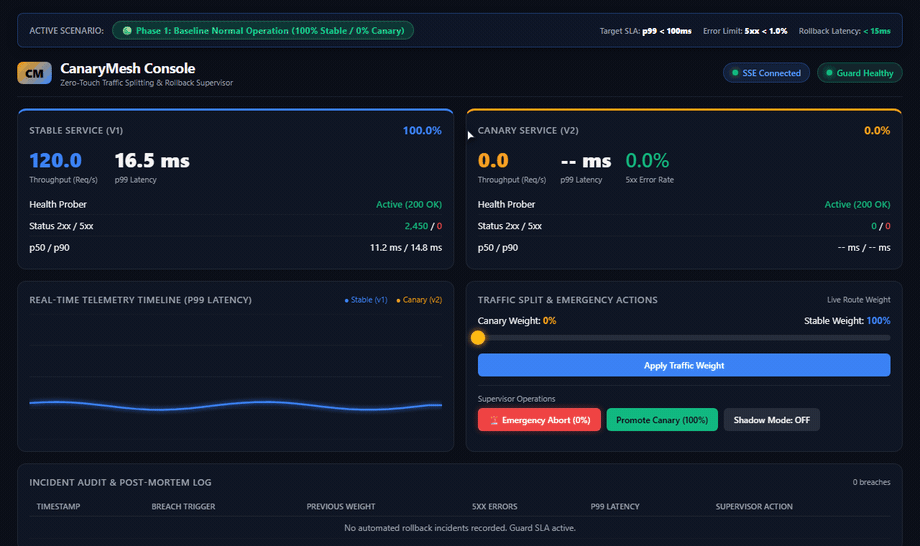920x546 pixels.
Task: Click the stable p99 latency timeline line
Action: pyautogui.click(x=236, y=405)
